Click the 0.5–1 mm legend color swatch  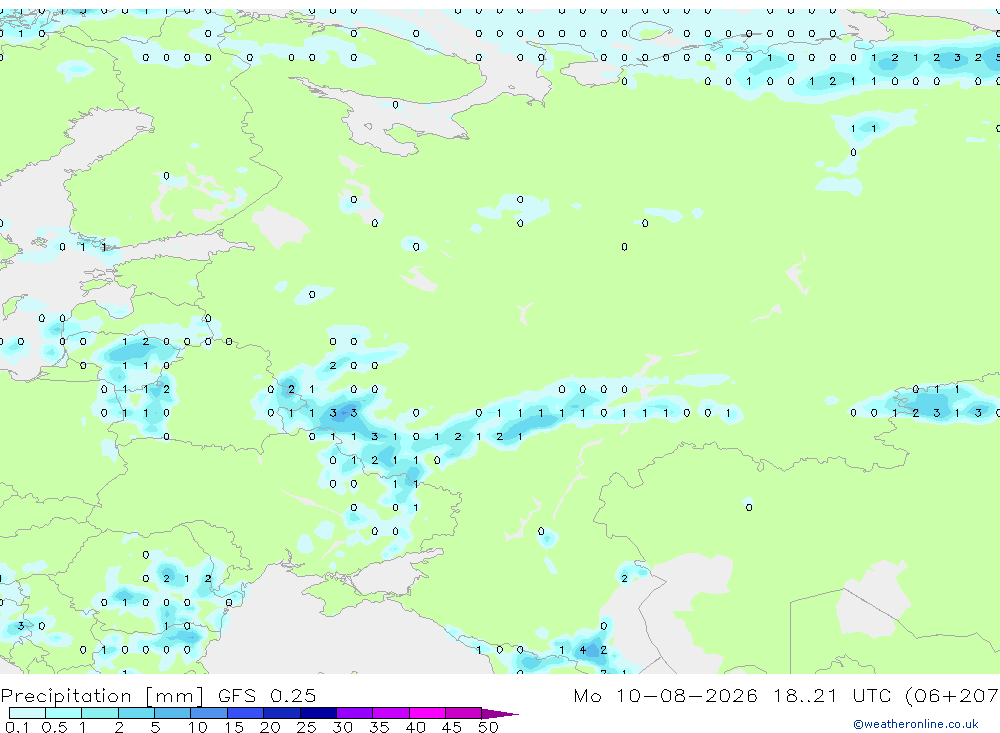pyautogui.click(x=64, y=713)
